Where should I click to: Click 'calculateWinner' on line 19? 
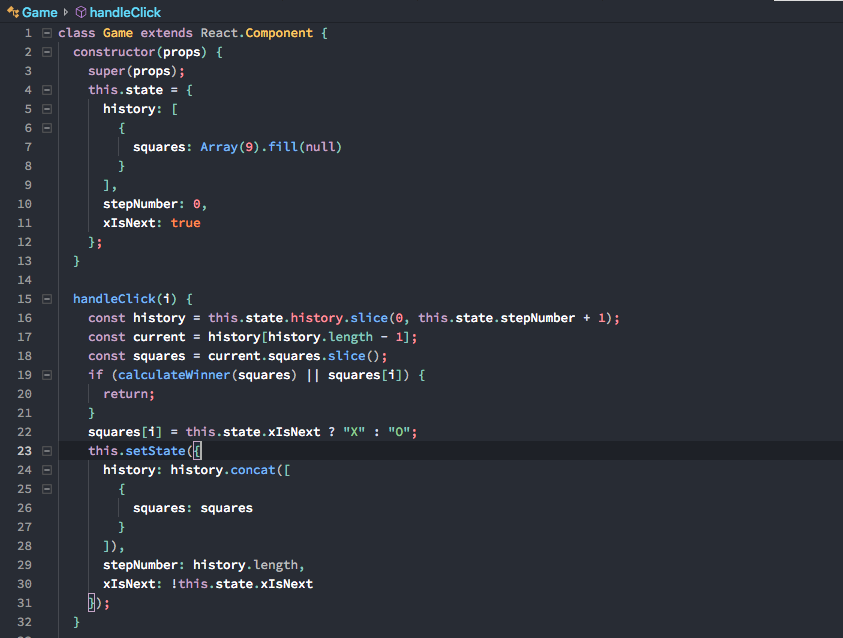click(x=174, y=375)
